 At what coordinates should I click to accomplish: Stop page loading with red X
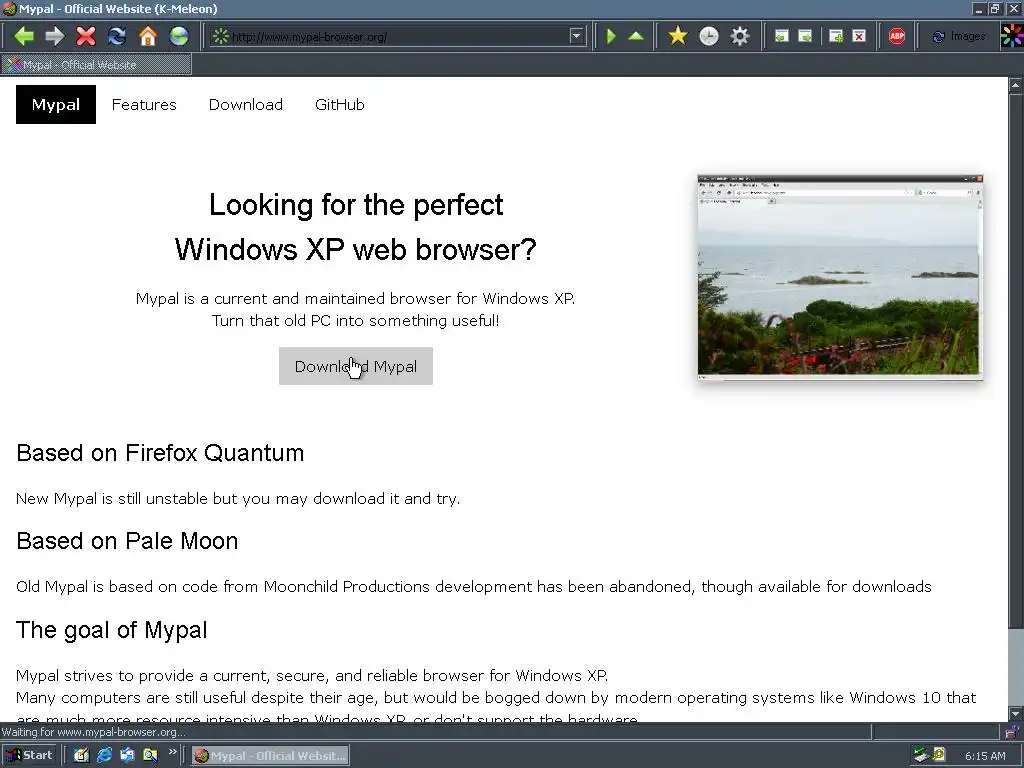(86, 36)
